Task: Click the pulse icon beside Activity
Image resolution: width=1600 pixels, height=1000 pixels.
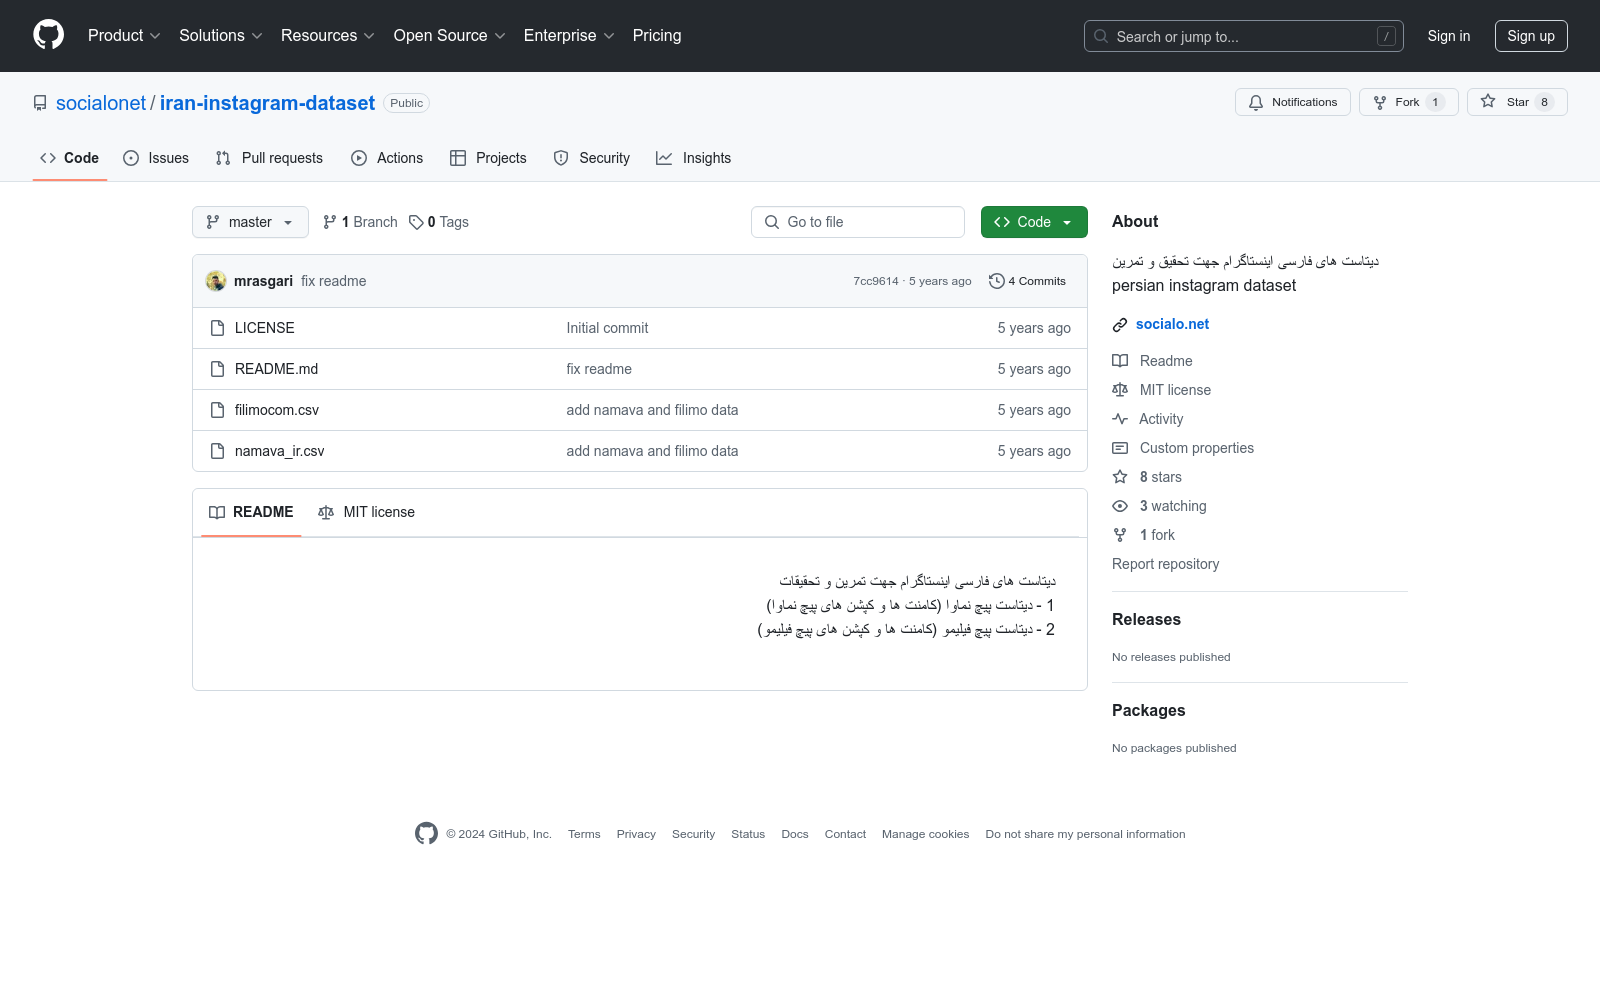Action: (x=1120, y=419)
